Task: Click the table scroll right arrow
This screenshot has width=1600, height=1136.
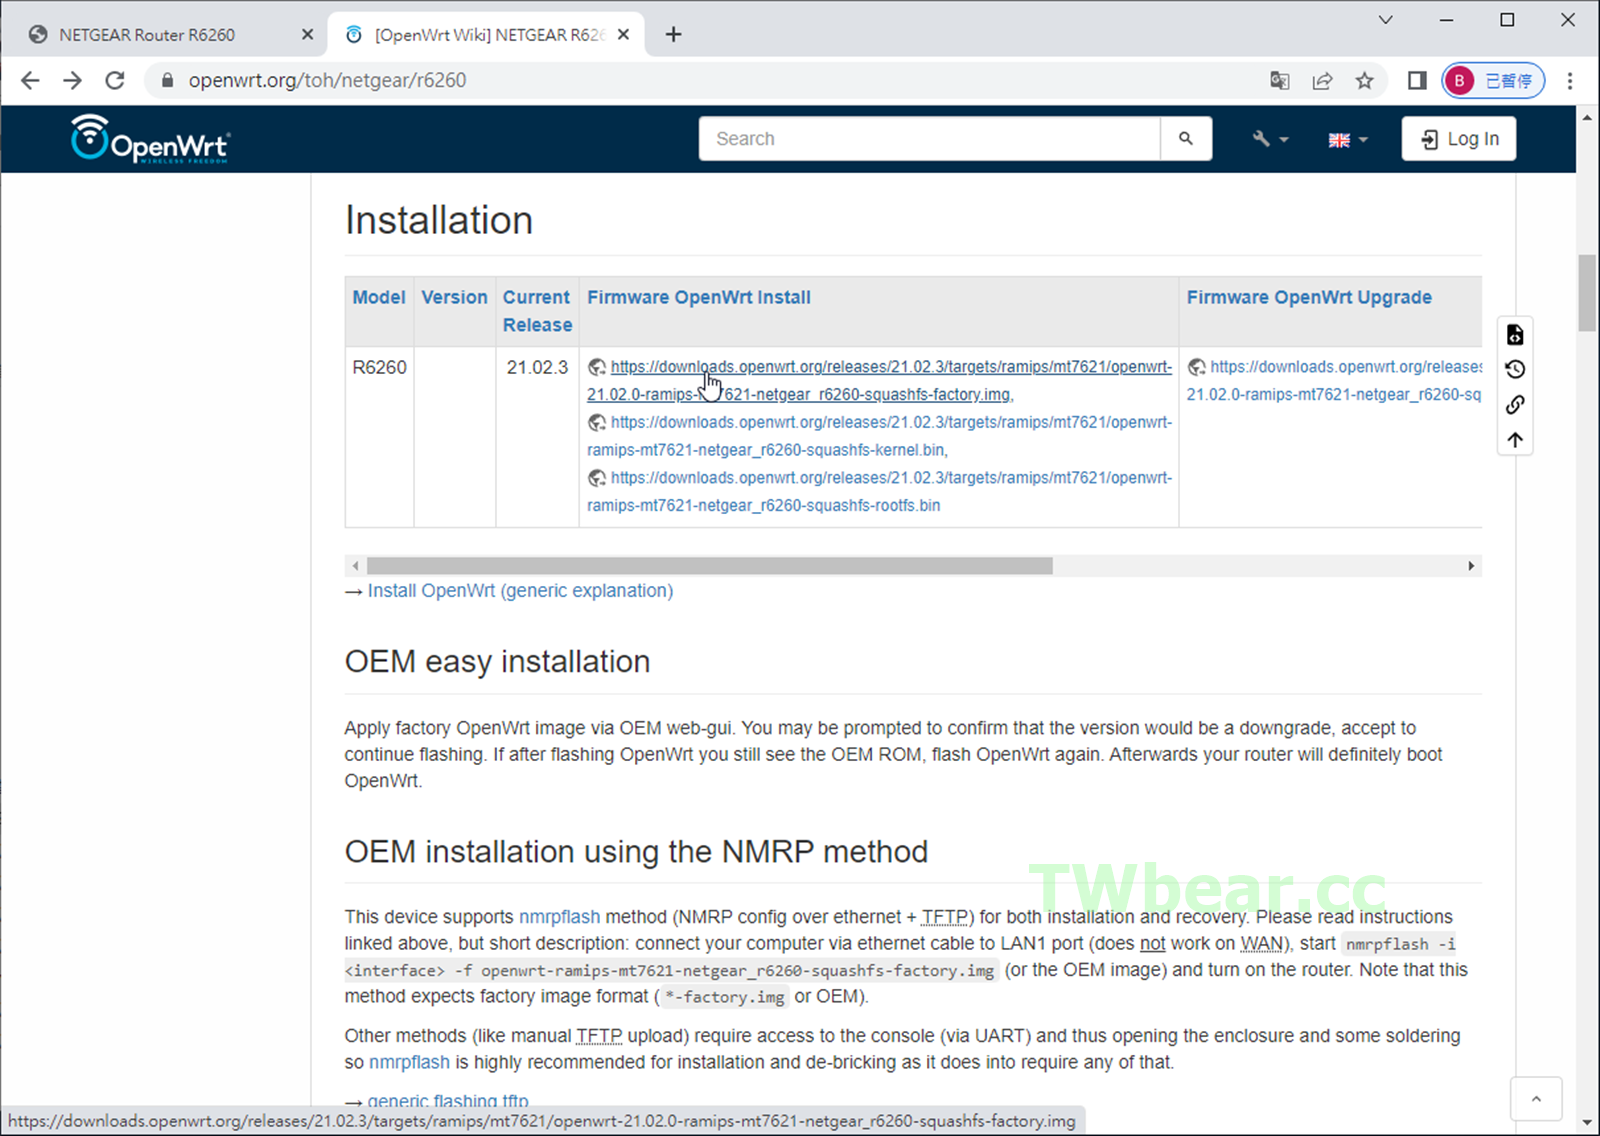Action: (x=1471, y=566)
